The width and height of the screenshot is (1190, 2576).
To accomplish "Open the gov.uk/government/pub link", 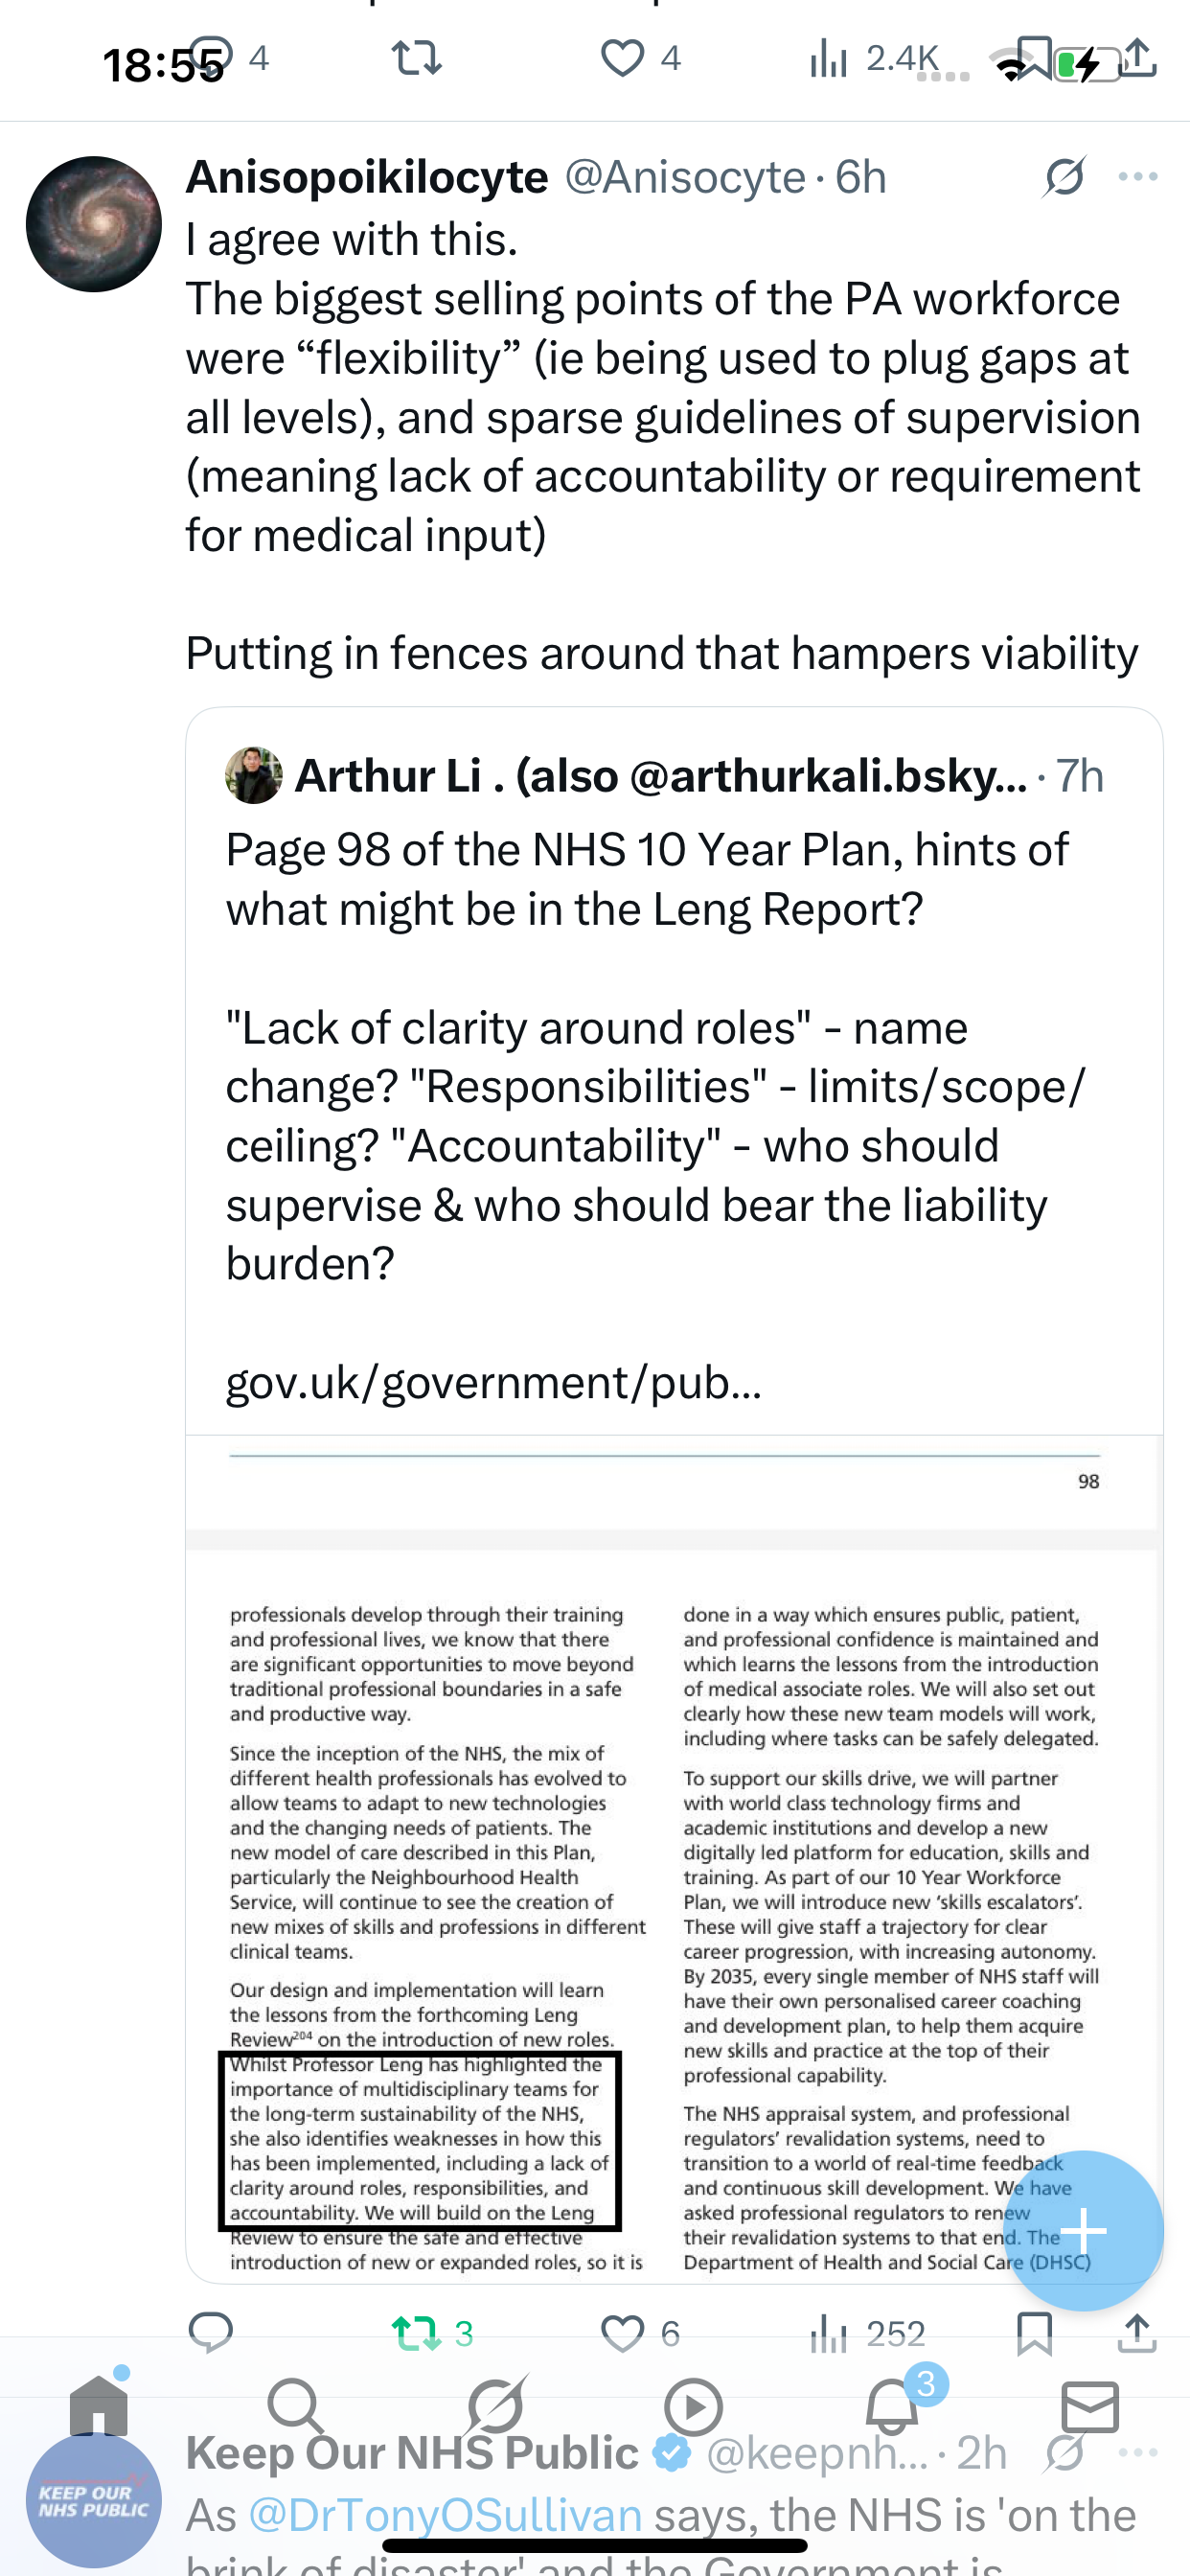I will (x=494, y=1383).
